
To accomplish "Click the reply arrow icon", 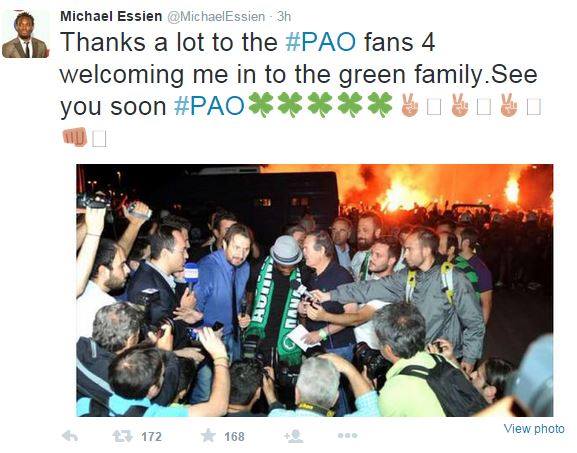I will pos(70,436).
